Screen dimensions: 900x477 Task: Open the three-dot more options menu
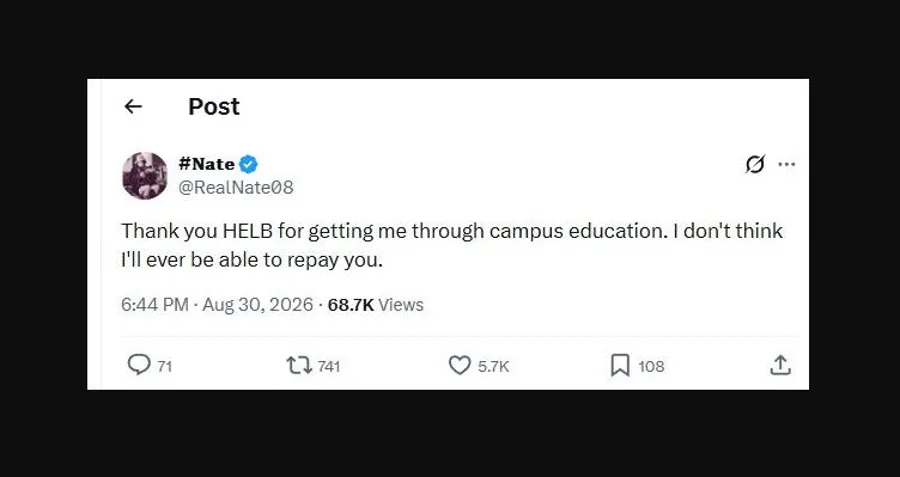click(x=786, y=165)
